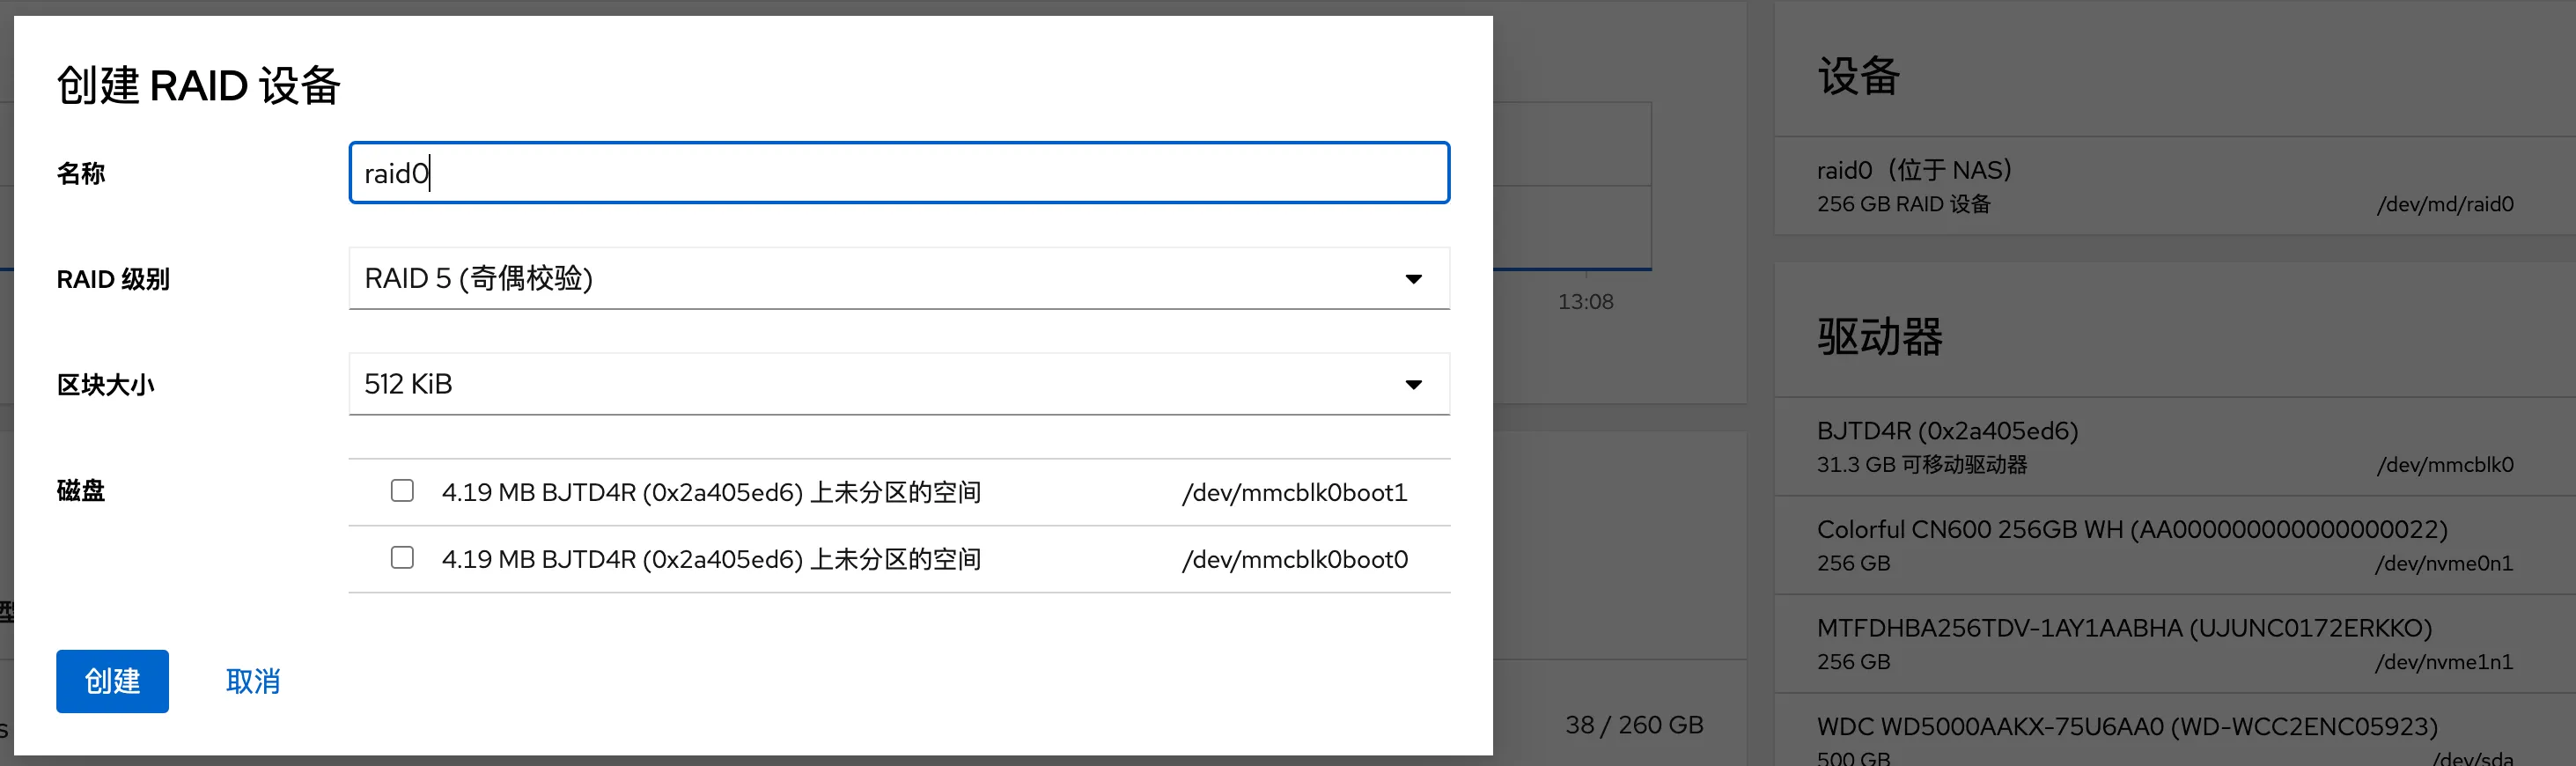The height and width of the screenshot is (766, 2576).
Task: Select the mmcblk0boot0 unpartitioned space row
Action: point(710,559)
